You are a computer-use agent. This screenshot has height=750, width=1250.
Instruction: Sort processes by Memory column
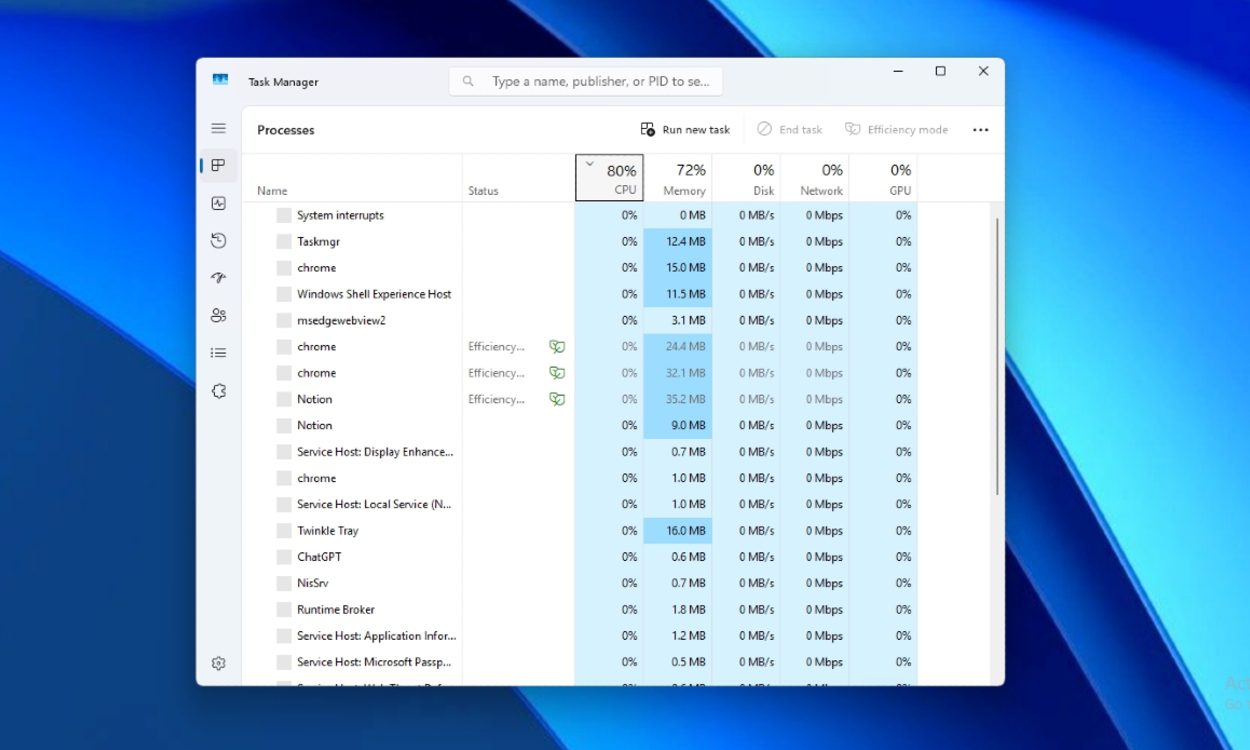click(678, 178)
